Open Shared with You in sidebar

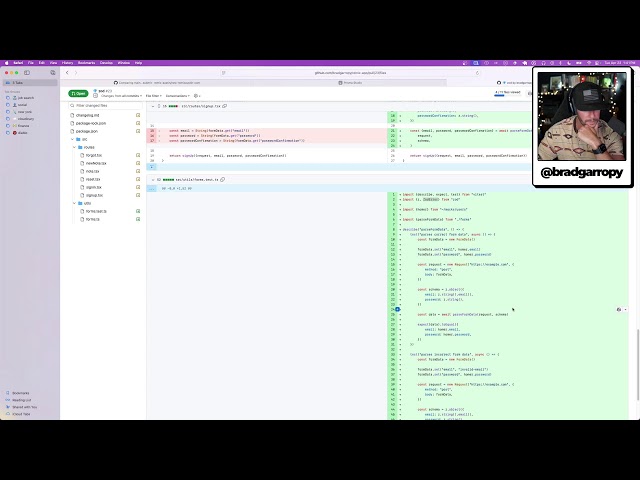[x=24, y=407]
